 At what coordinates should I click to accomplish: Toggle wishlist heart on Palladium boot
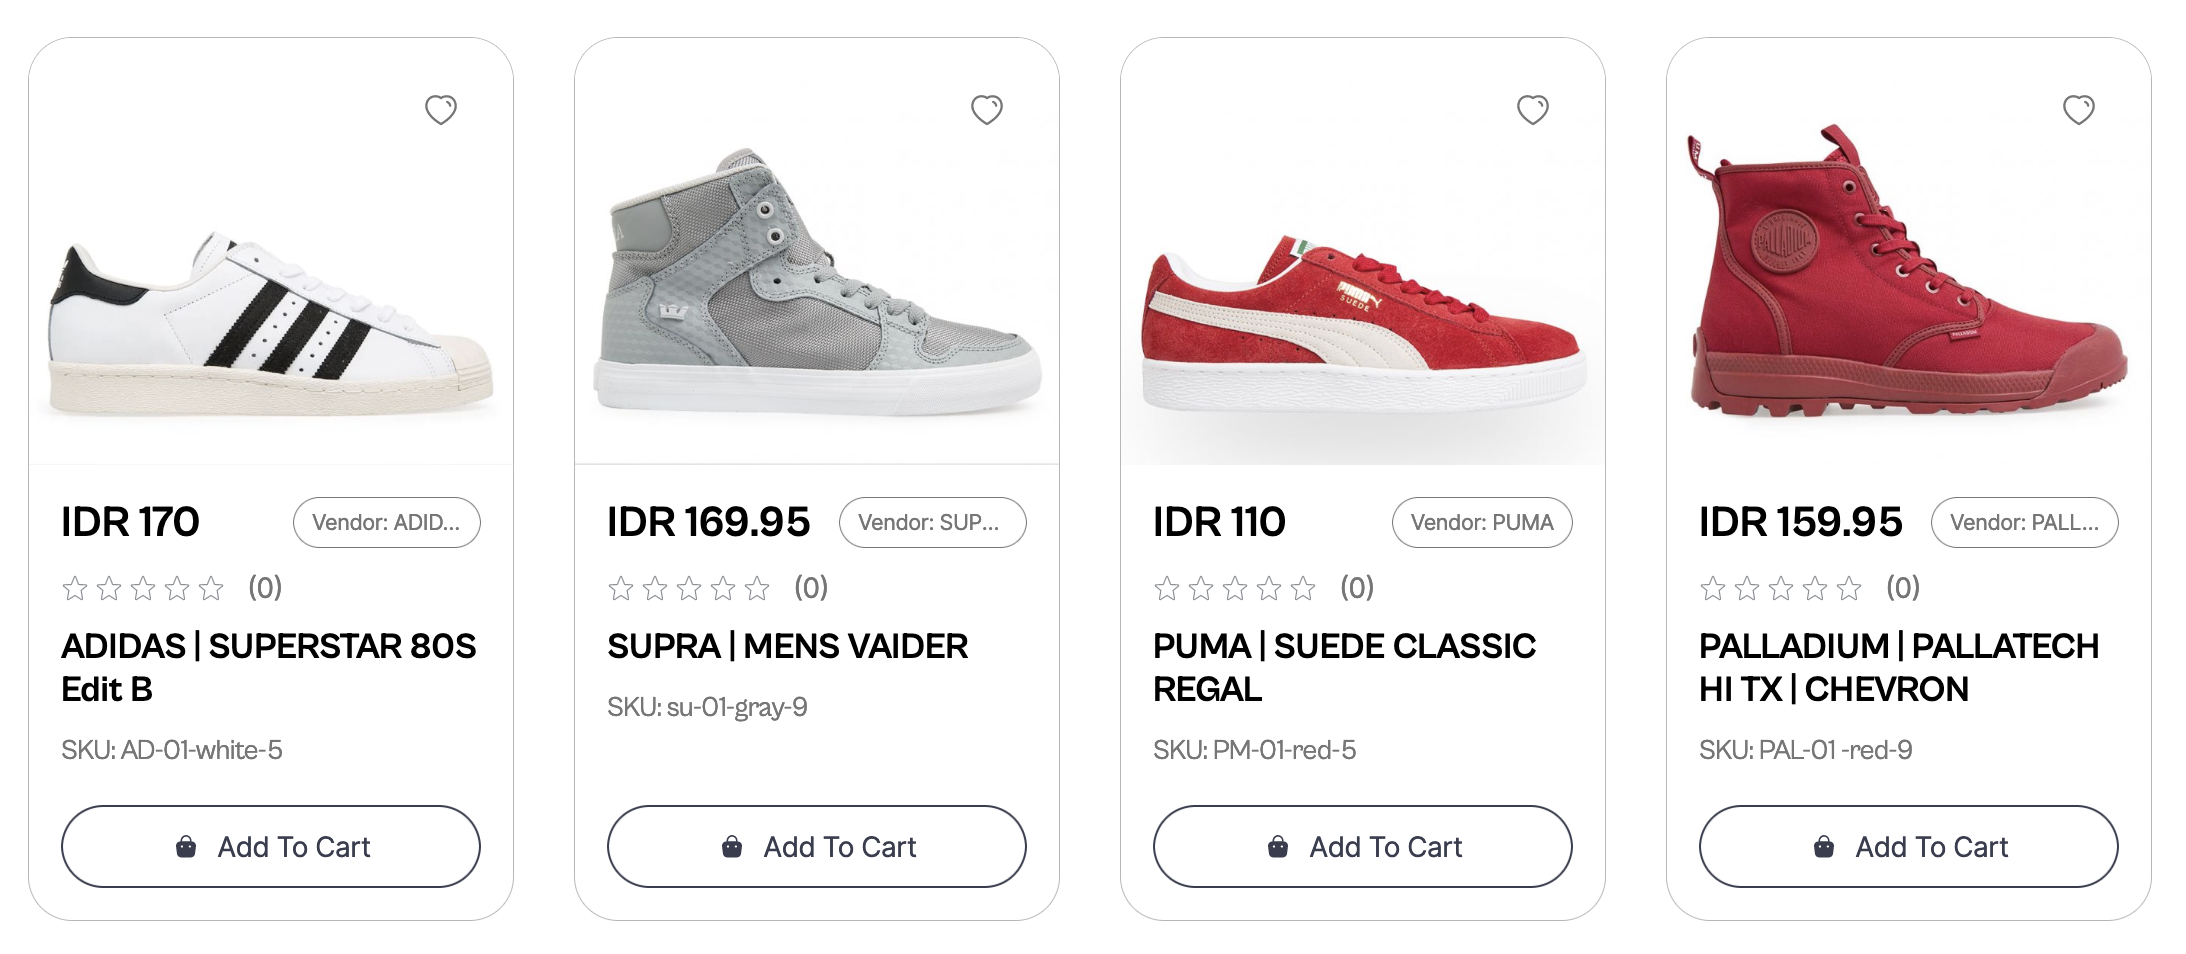[2078, 109]
